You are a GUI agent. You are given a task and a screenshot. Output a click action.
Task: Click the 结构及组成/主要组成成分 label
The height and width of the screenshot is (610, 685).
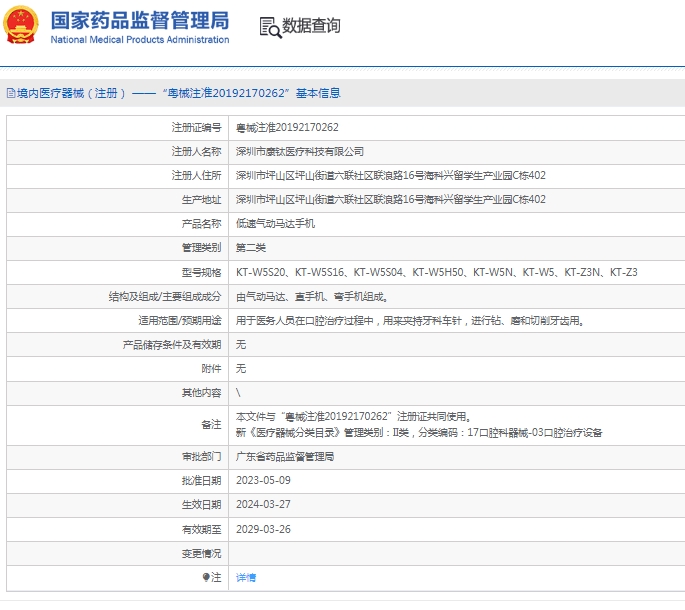pyautogui.click(x=165, y=297)
